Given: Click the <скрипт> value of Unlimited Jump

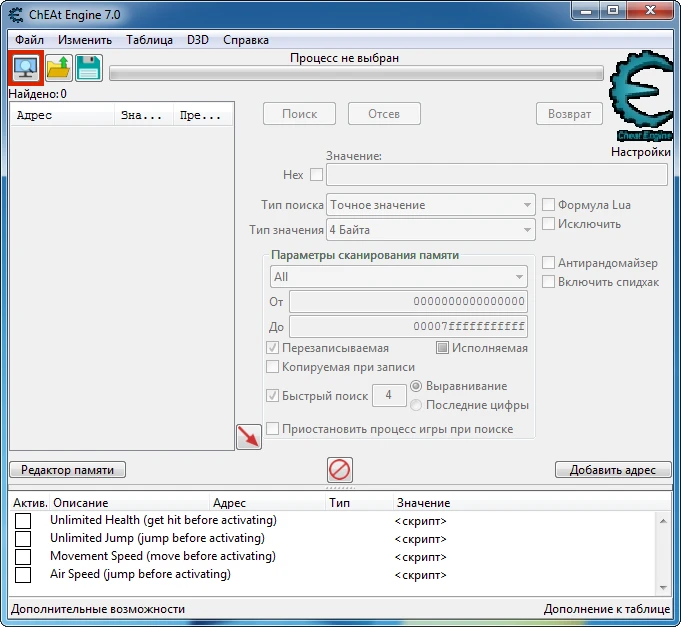Looking at the screenshot, I should (420, 539).
